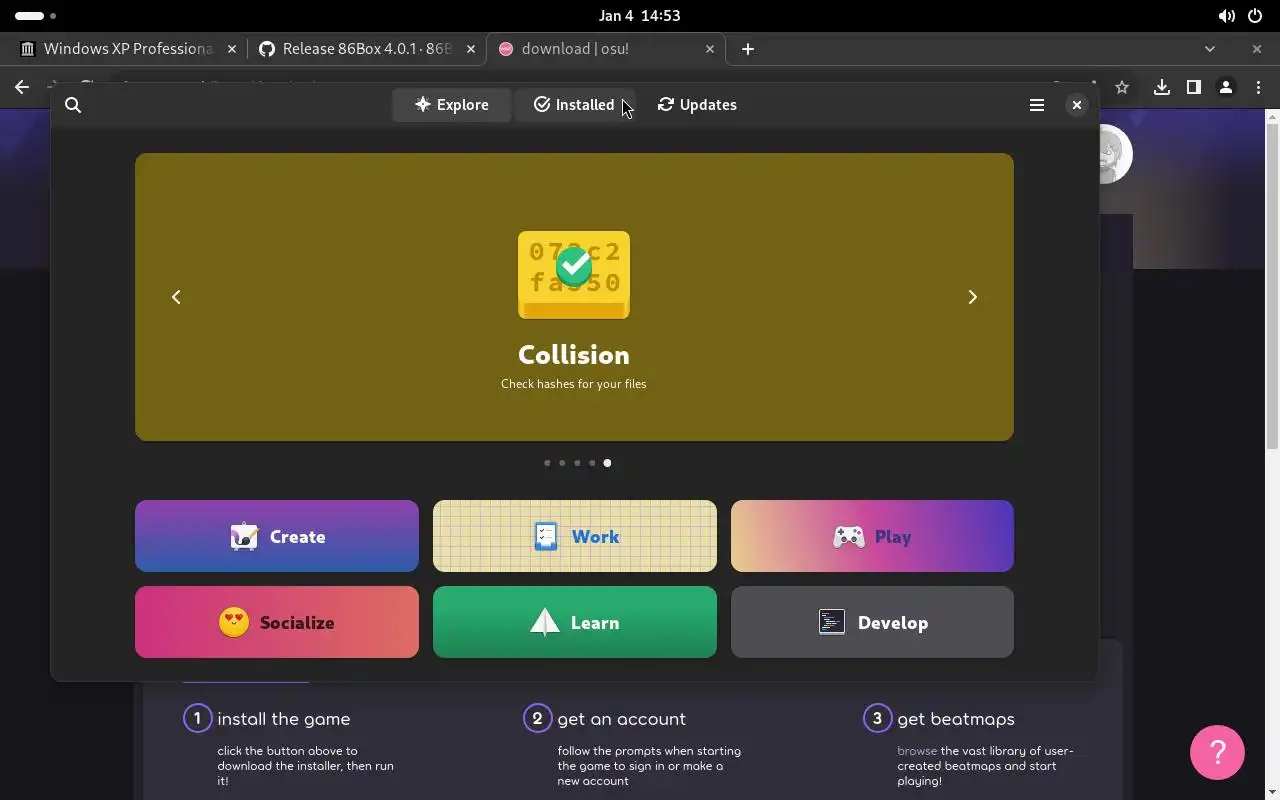Select the fourth carousel page dot
Screen dimensions: 1280x800
[x=592, y=463]
